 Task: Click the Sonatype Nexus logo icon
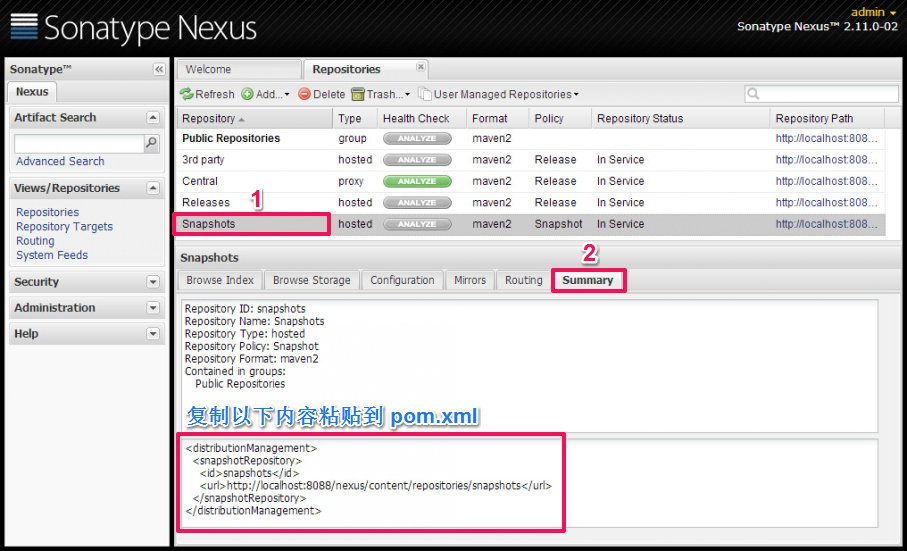[24, 27]
